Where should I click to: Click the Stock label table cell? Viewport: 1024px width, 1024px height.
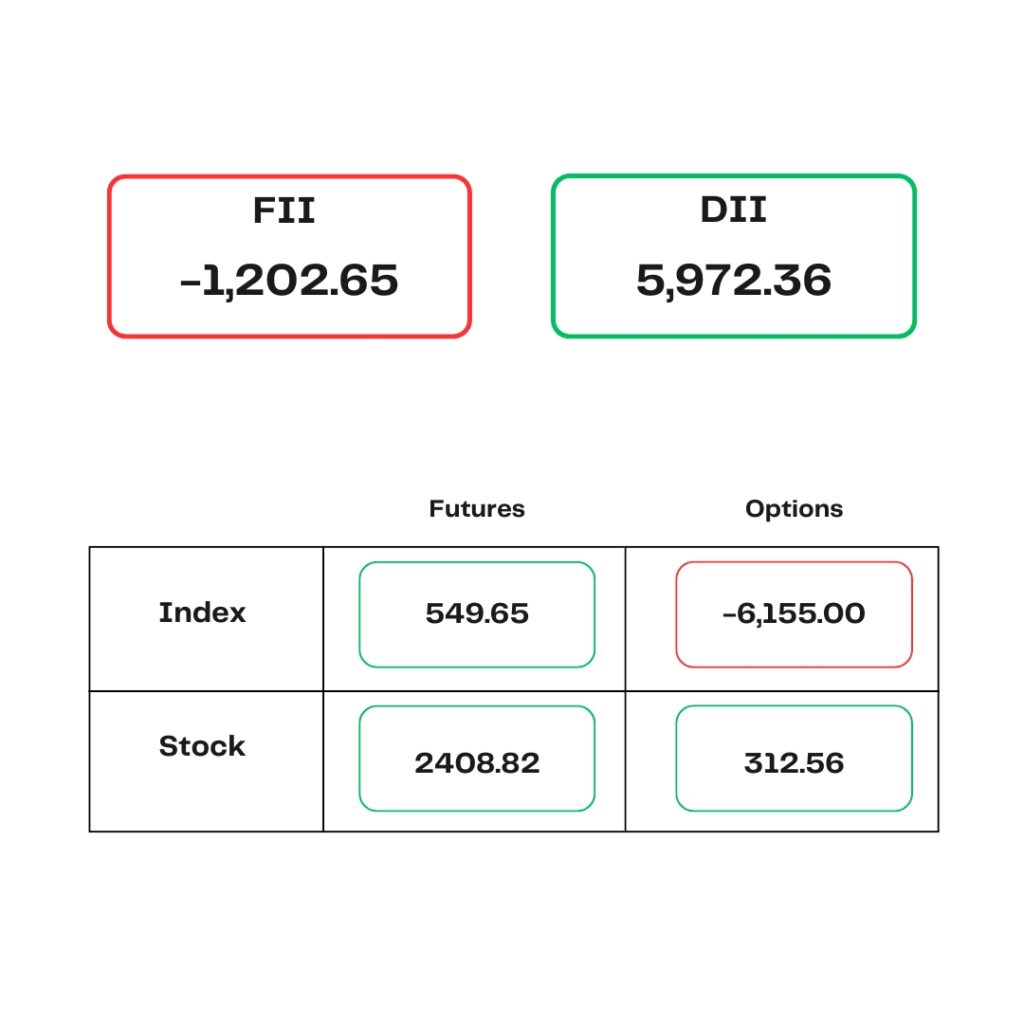206,761
